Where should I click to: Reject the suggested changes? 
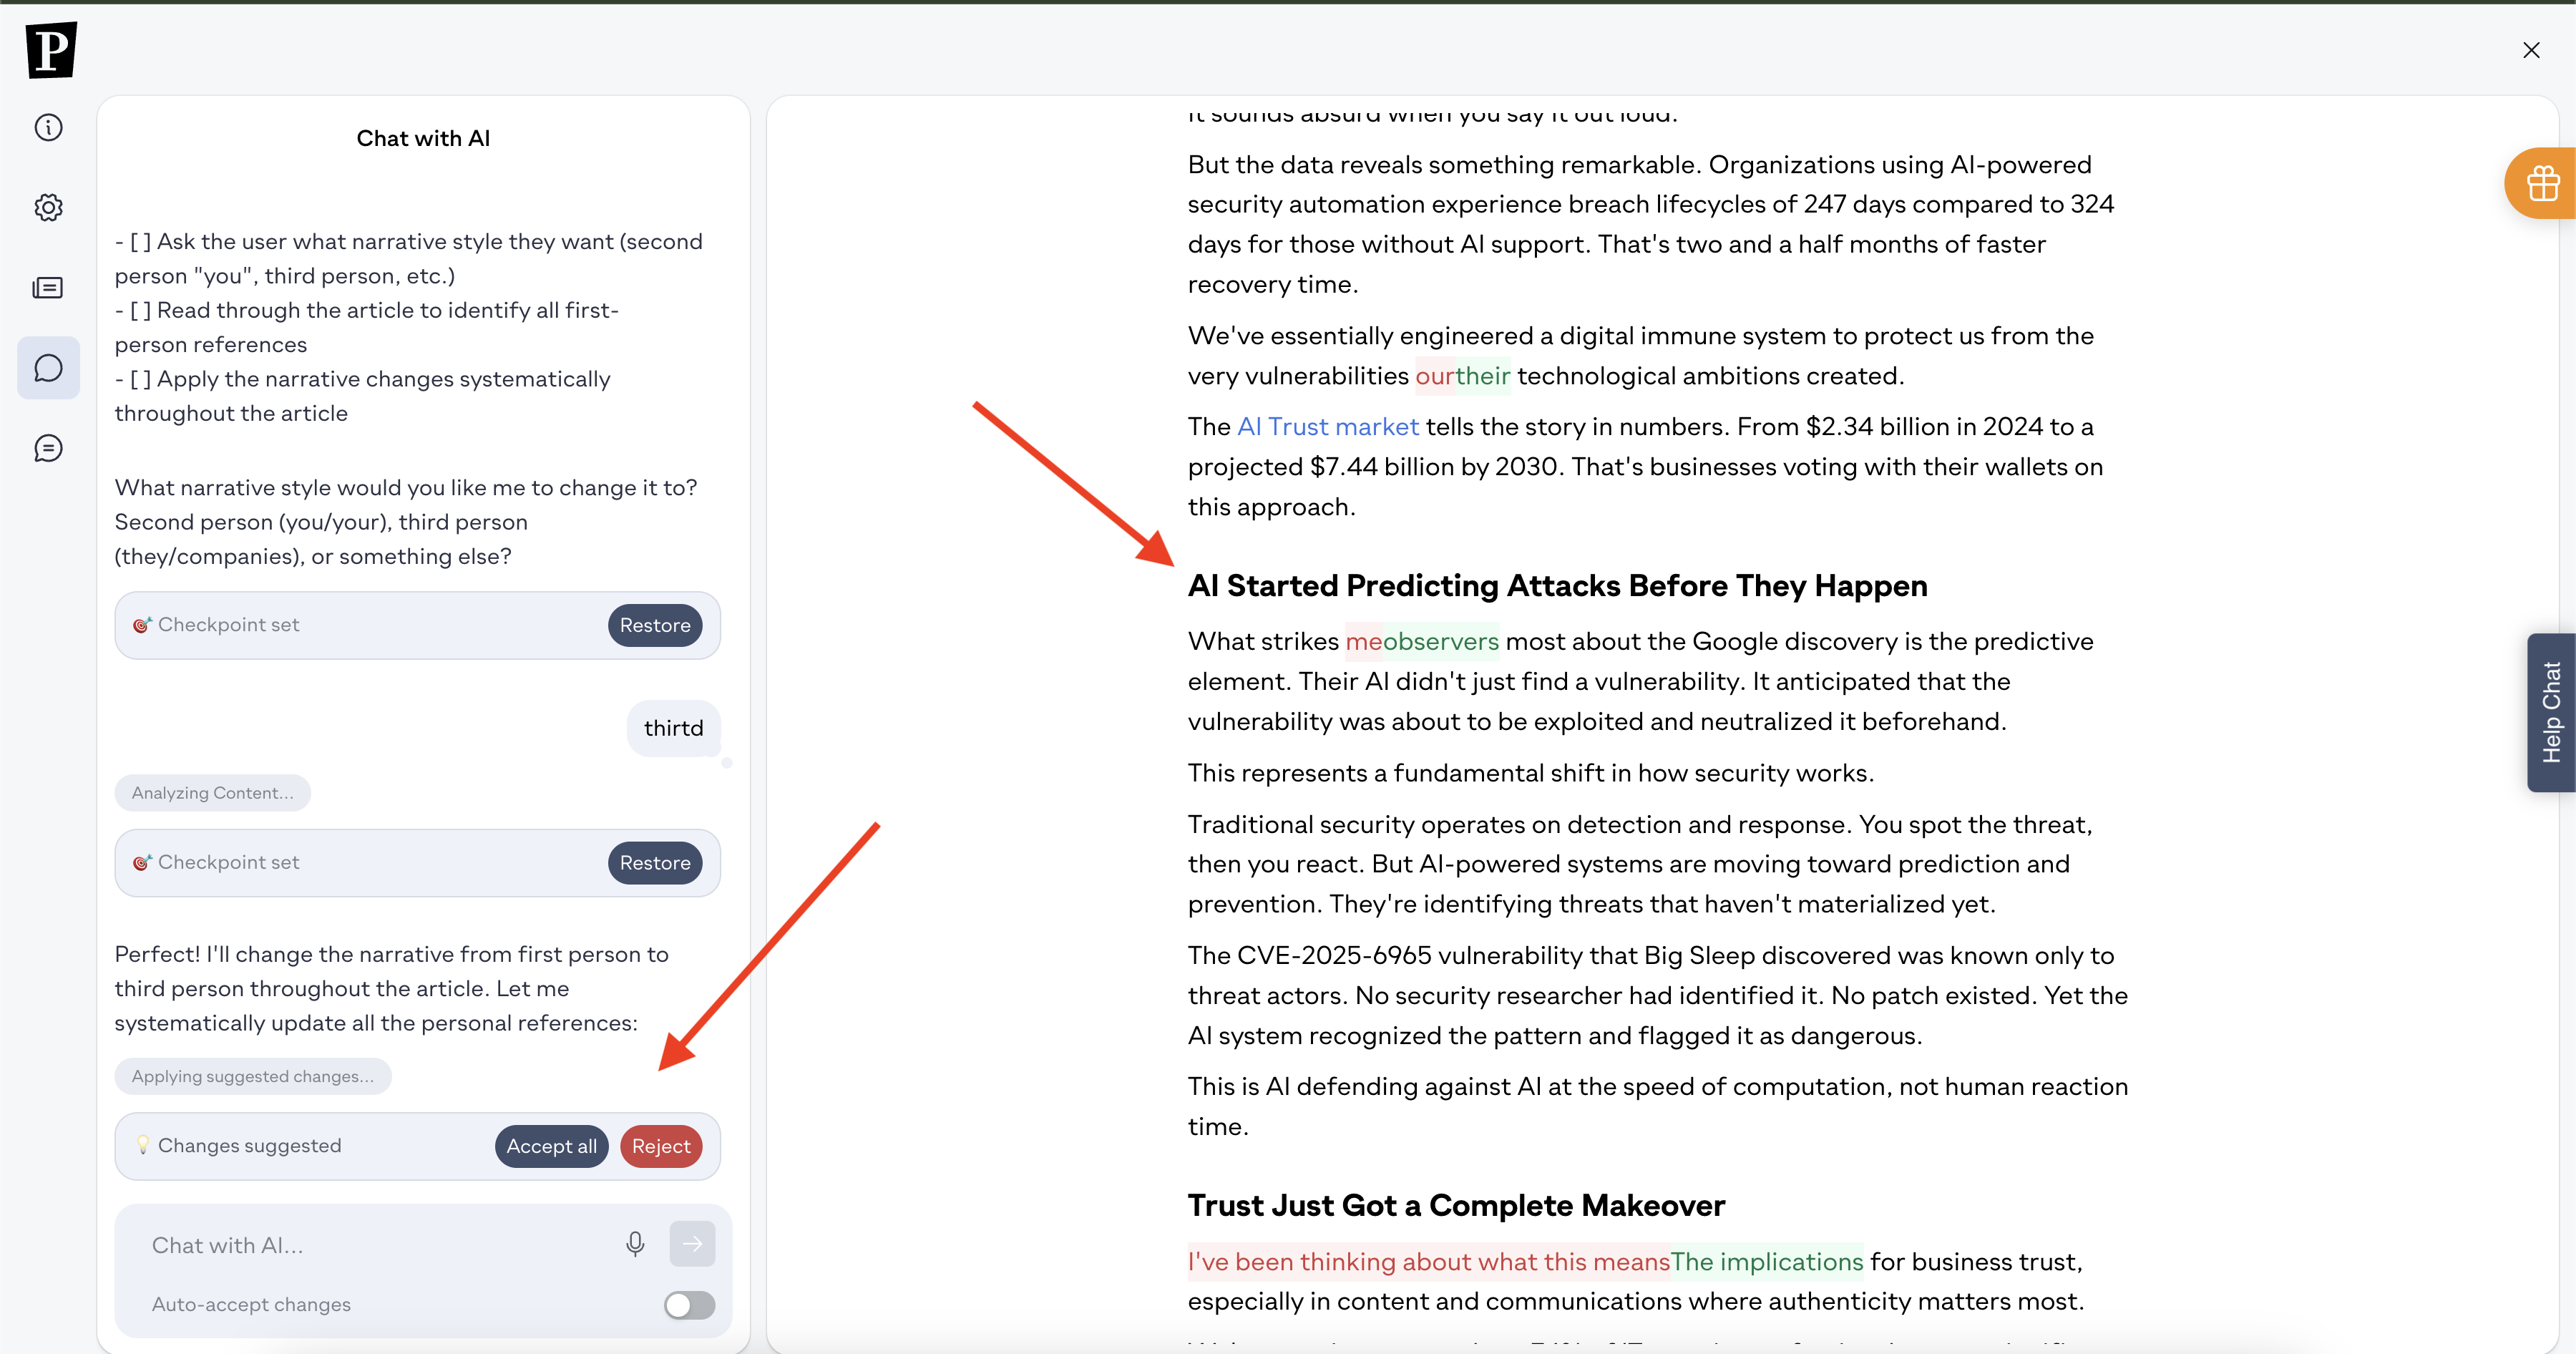(x=661, y=1146)
